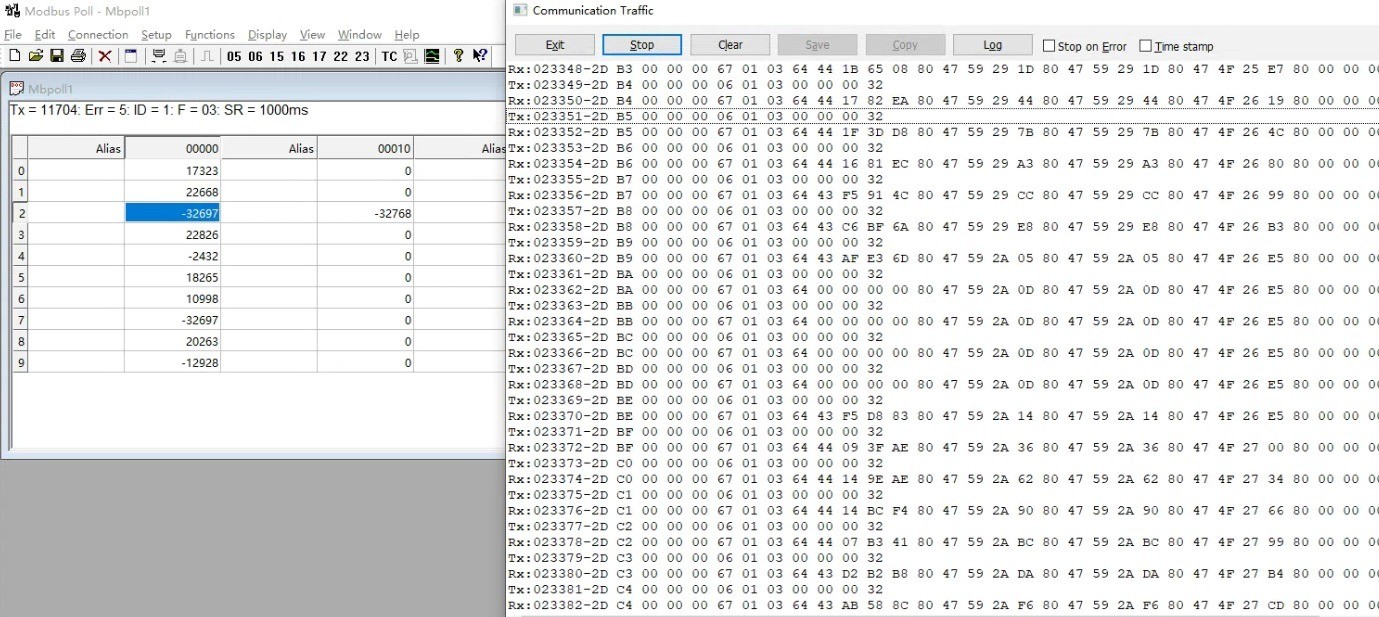Image resolution: width=1379 pixels, height=617 pixels.
Task: Click the TC test center toolbar button
Action: tap(389, 56)
